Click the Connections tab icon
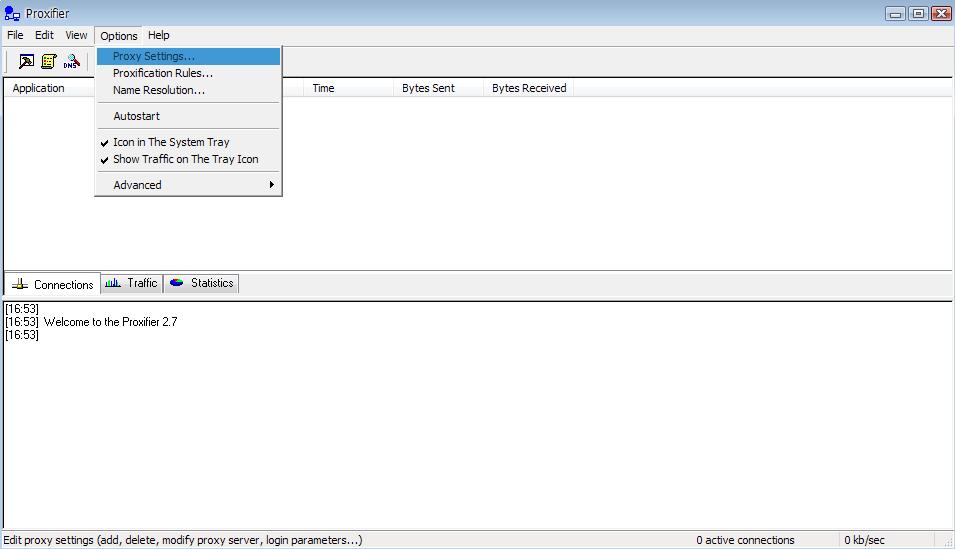Image resolution: width=956 pixels, height=549 pixels. (x=20, y=284)
